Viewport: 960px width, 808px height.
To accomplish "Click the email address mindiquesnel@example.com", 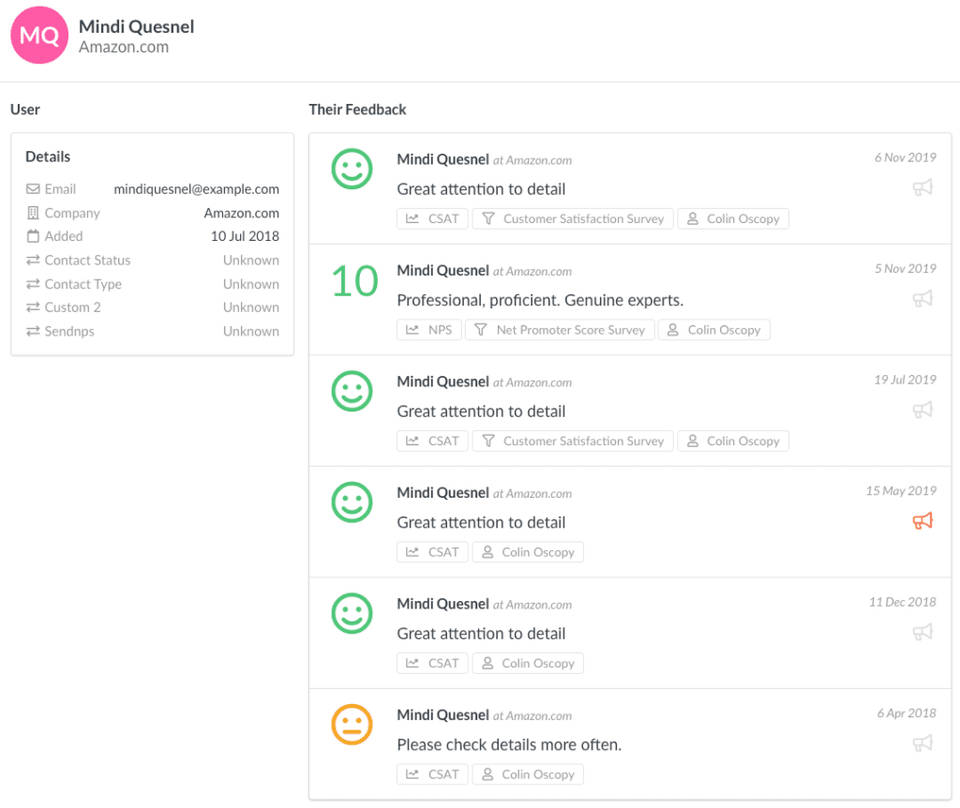I will [x=196, y=189].
